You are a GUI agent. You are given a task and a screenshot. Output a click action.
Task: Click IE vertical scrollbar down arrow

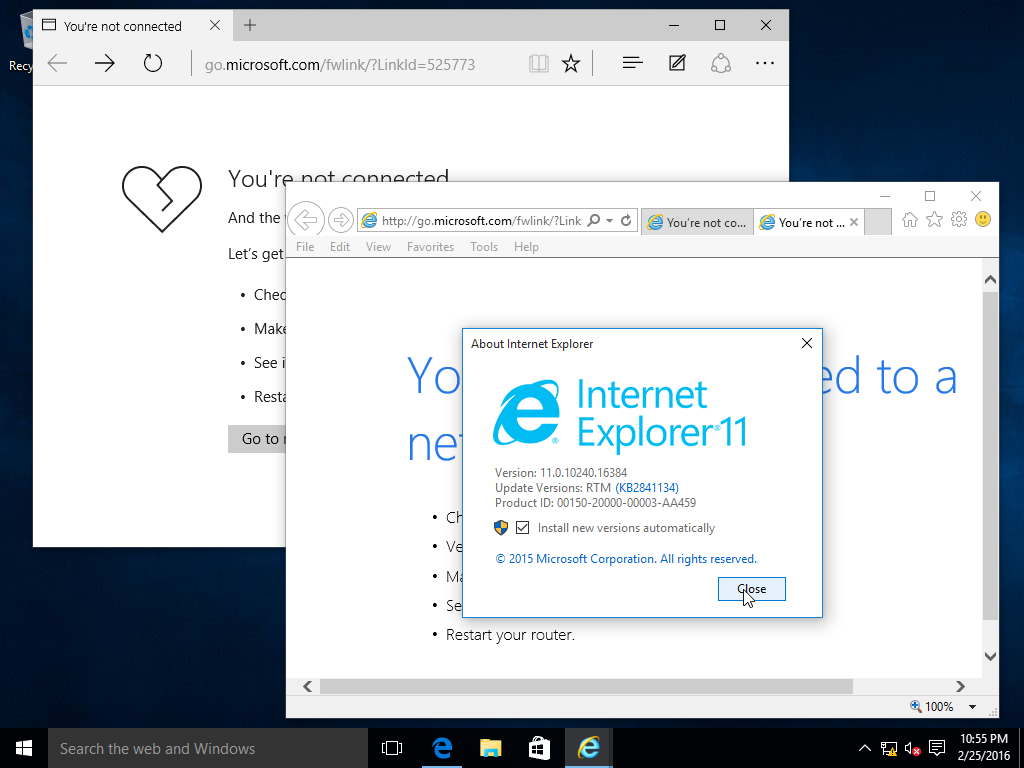(x=990, y=656)
